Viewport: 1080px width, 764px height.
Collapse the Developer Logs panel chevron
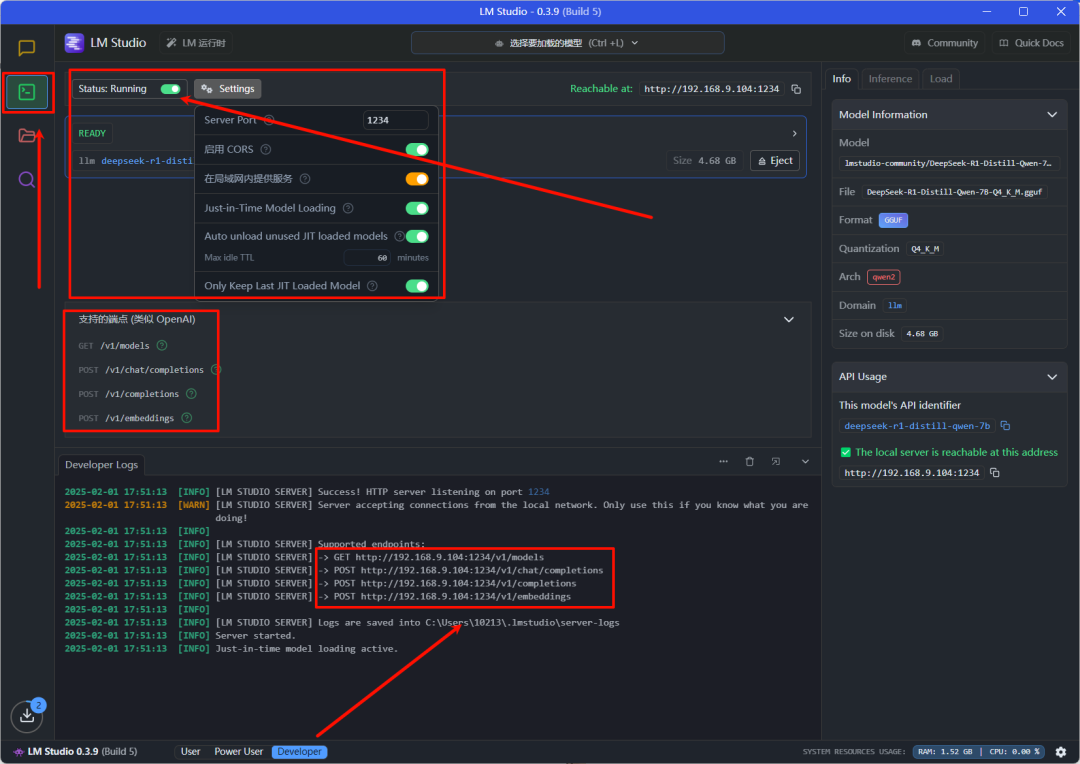tap(805, 462)
